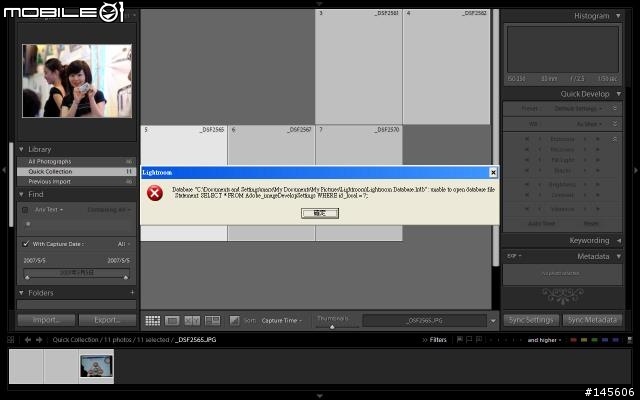
Task: Open the capture date All dropdown
Action: click(x=124, y=244)
